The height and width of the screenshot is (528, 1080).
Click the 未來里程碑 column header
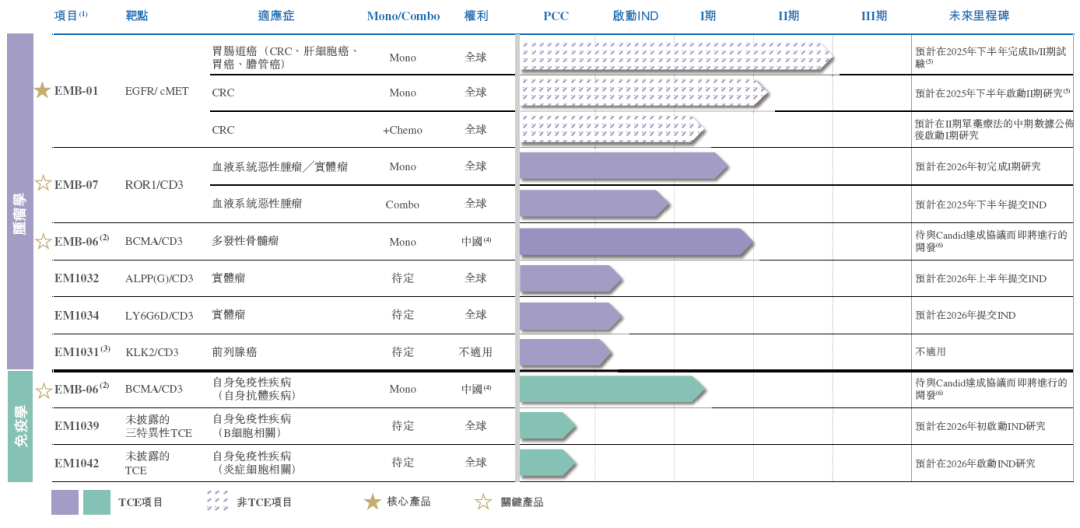point(979,16)
